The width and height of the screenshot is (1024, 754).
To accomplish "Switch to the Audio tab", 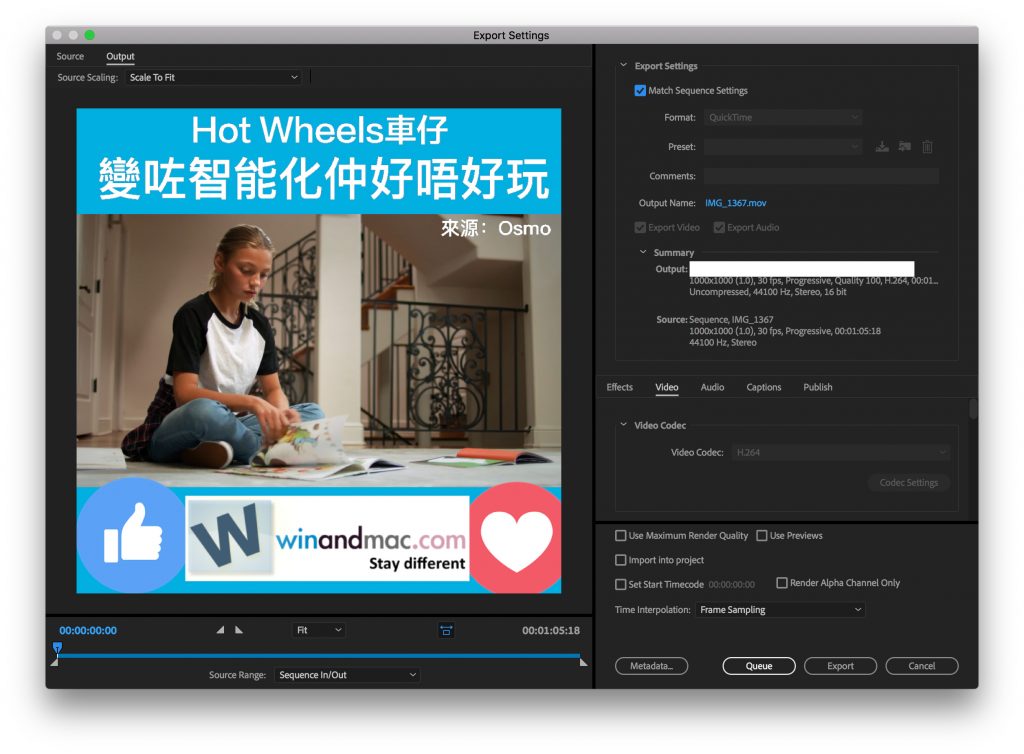I will click(712, 387).
